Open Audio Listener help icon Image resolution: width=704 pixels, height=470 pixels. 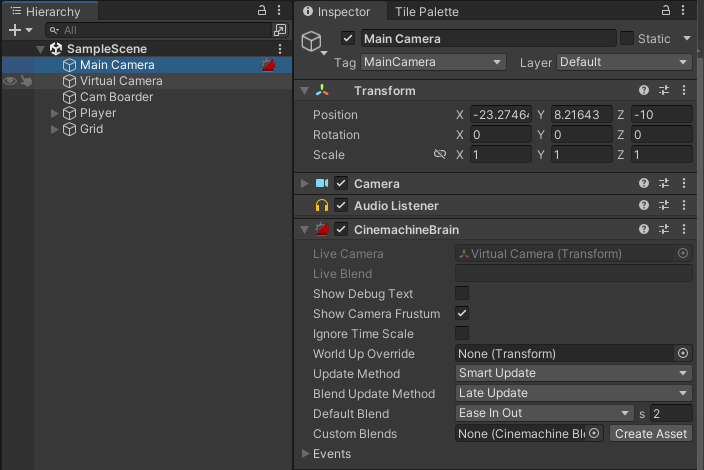tap(644, 205)
